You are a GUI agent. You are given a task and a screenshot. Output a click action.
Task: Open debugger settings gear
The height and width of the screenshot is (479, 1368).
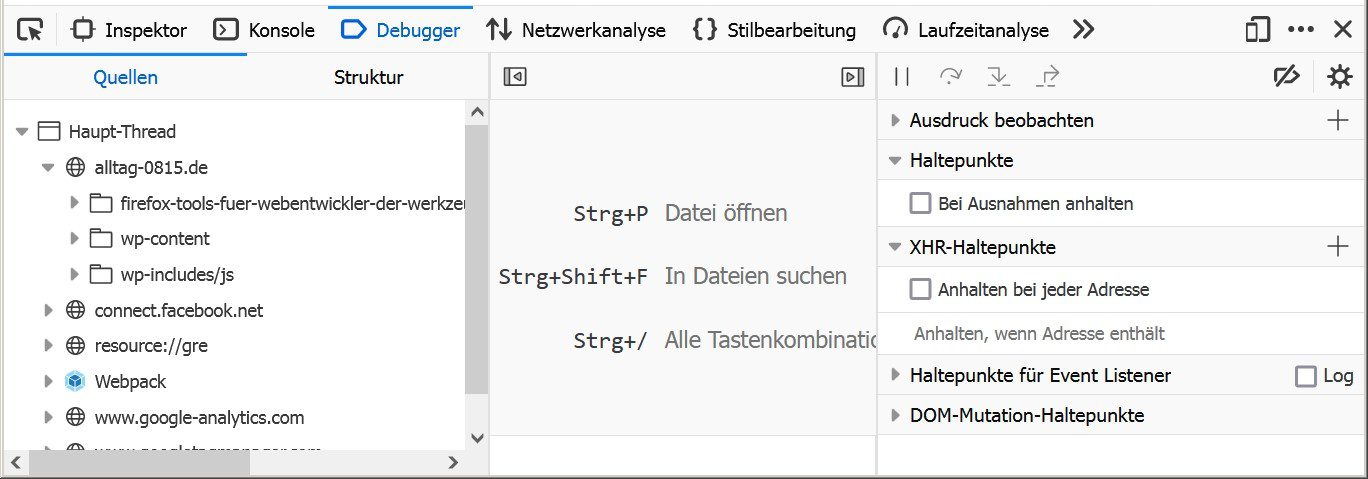1339,77
